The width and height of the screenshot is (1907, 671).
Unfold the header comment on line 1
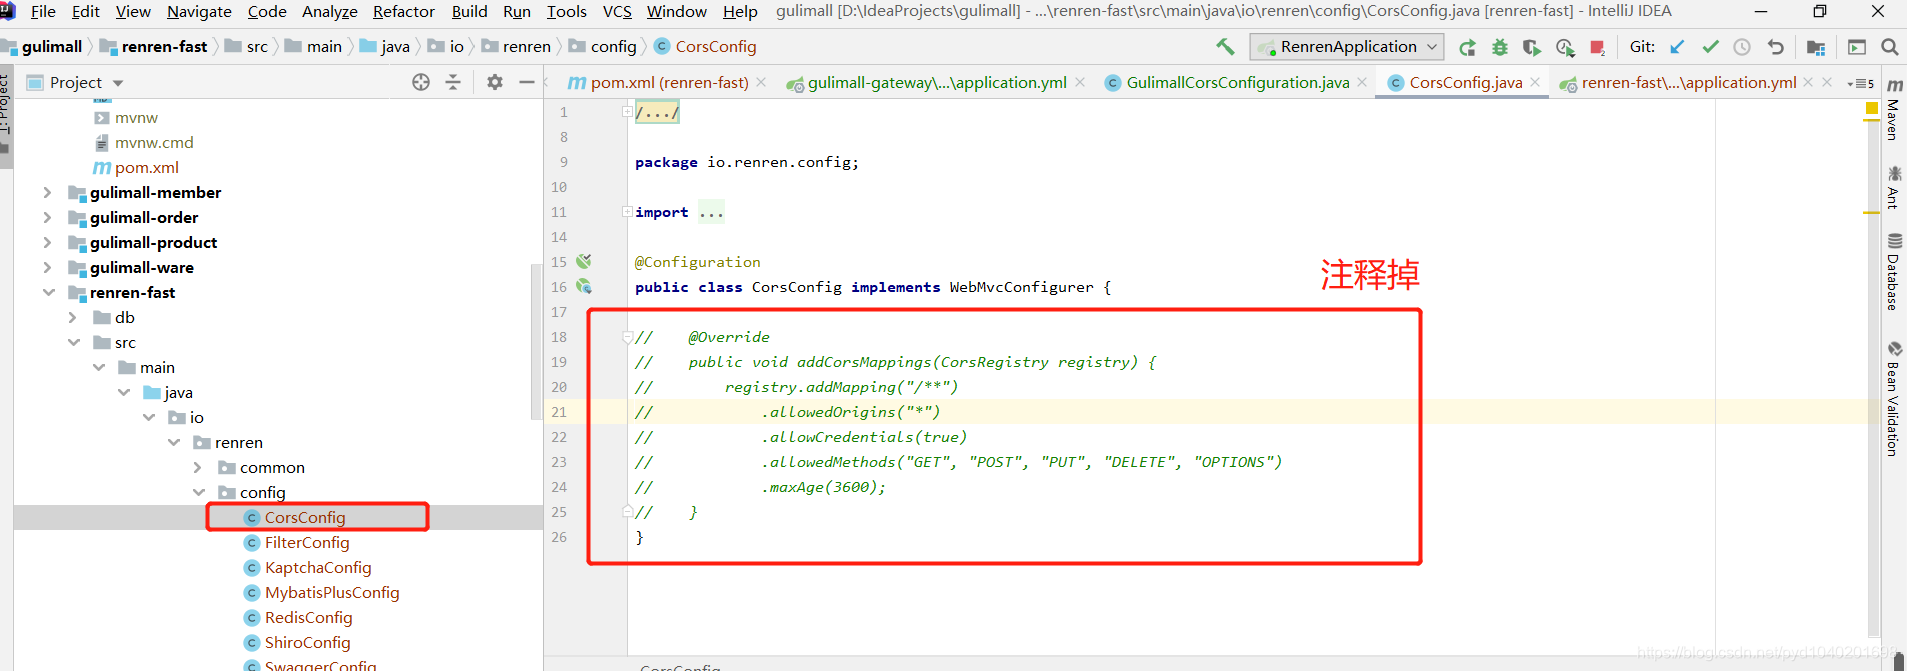click(x=627, y=112)
